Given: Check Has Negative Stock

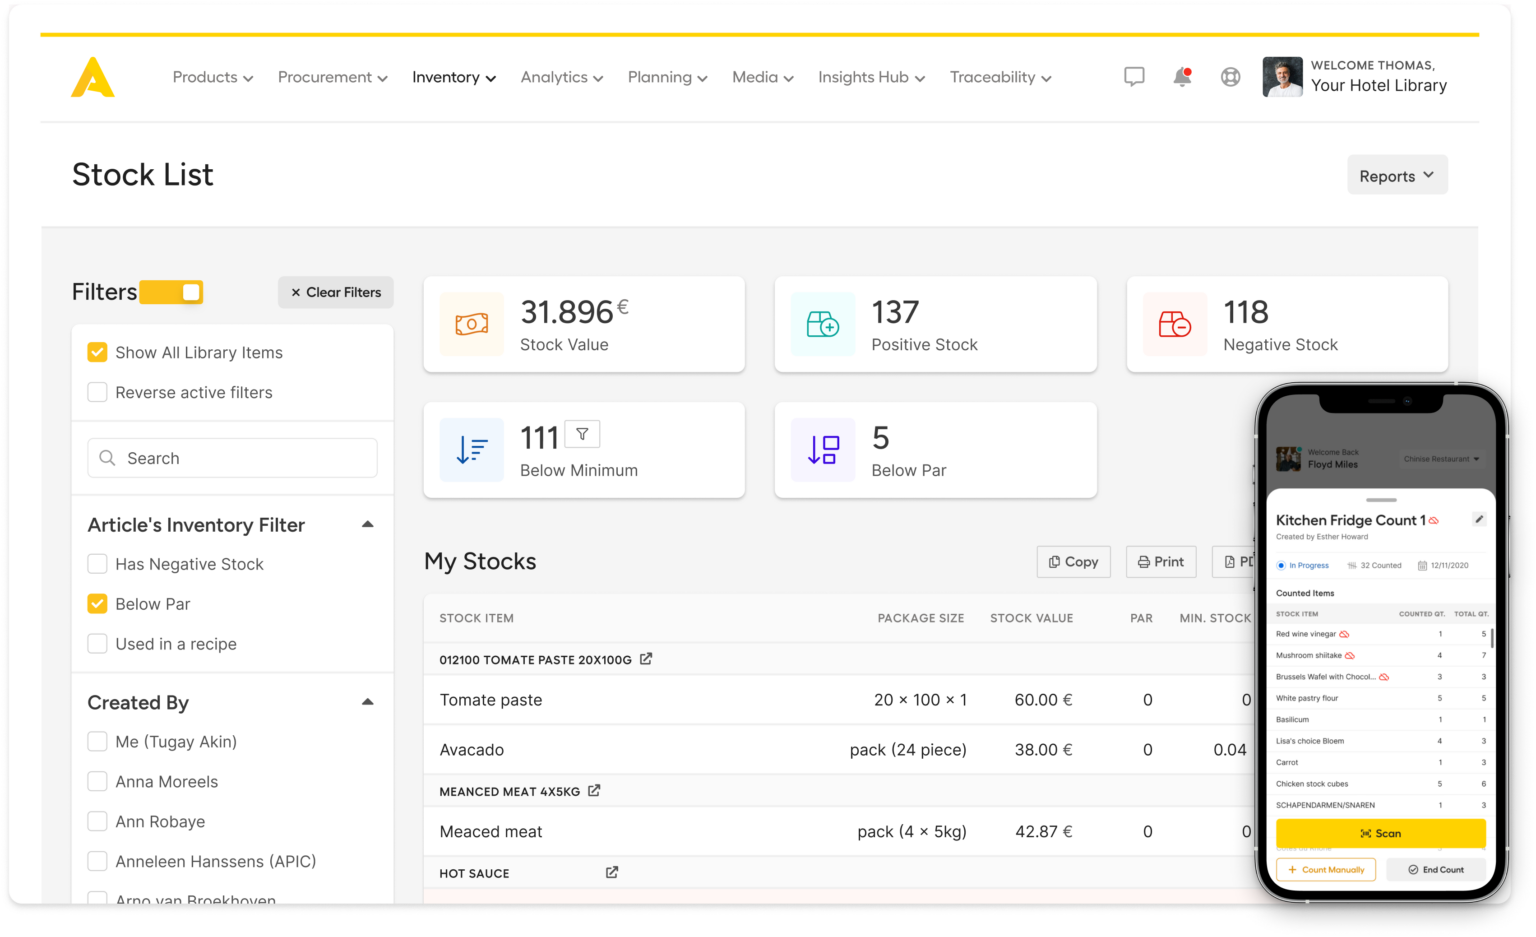Looking at the screenshot, I should pos(97,564).
